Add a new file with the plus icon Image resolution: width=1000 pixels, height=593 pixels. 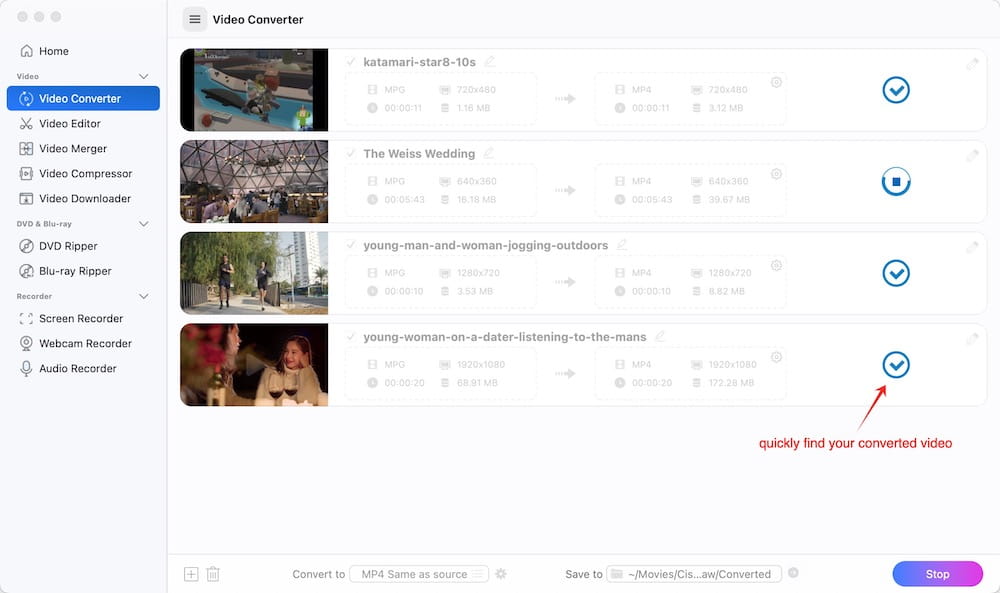[191, 574]
